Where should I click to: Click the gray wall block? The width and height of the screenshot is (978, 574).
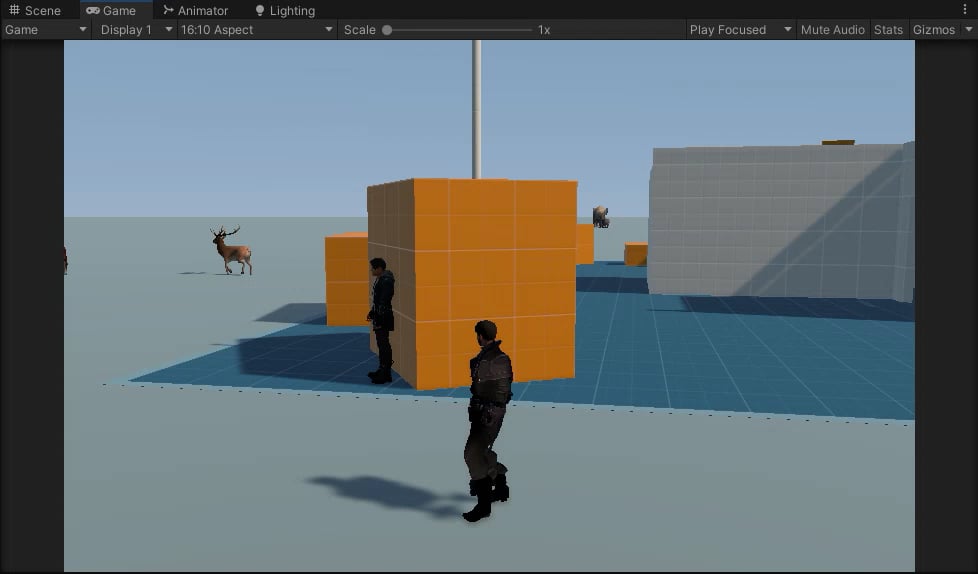pos(781,221)
